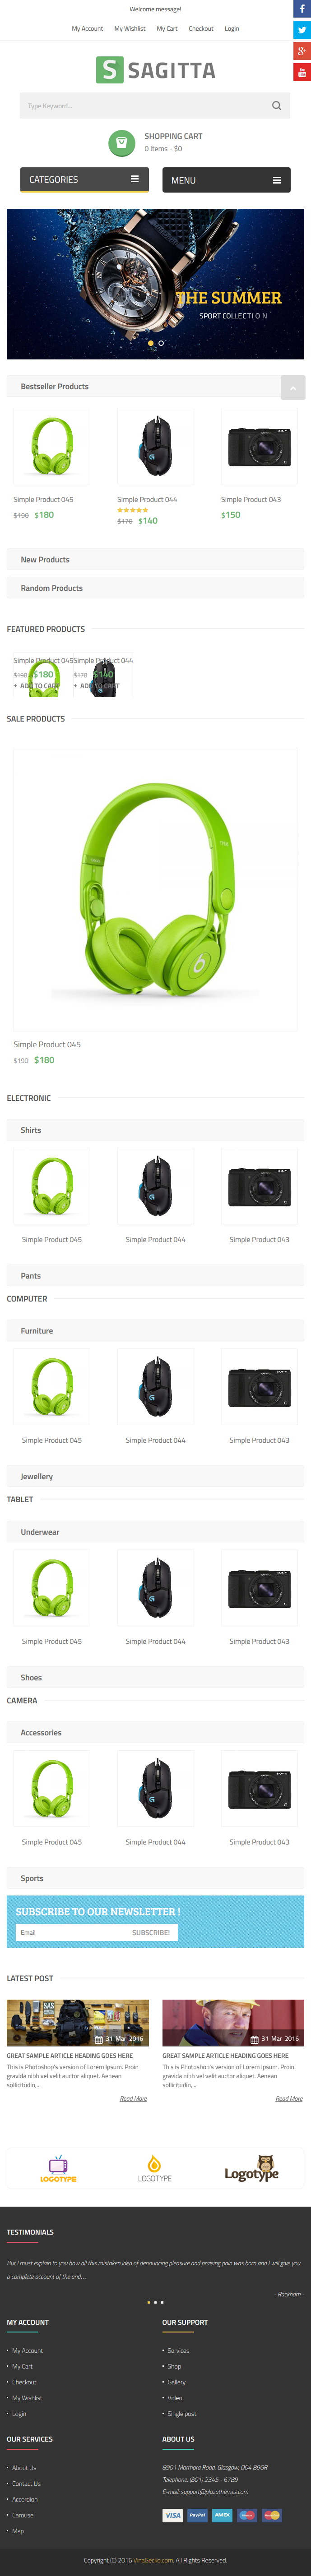
Task: Expand the CATEGORIES menu
Action: pos(85,180)
